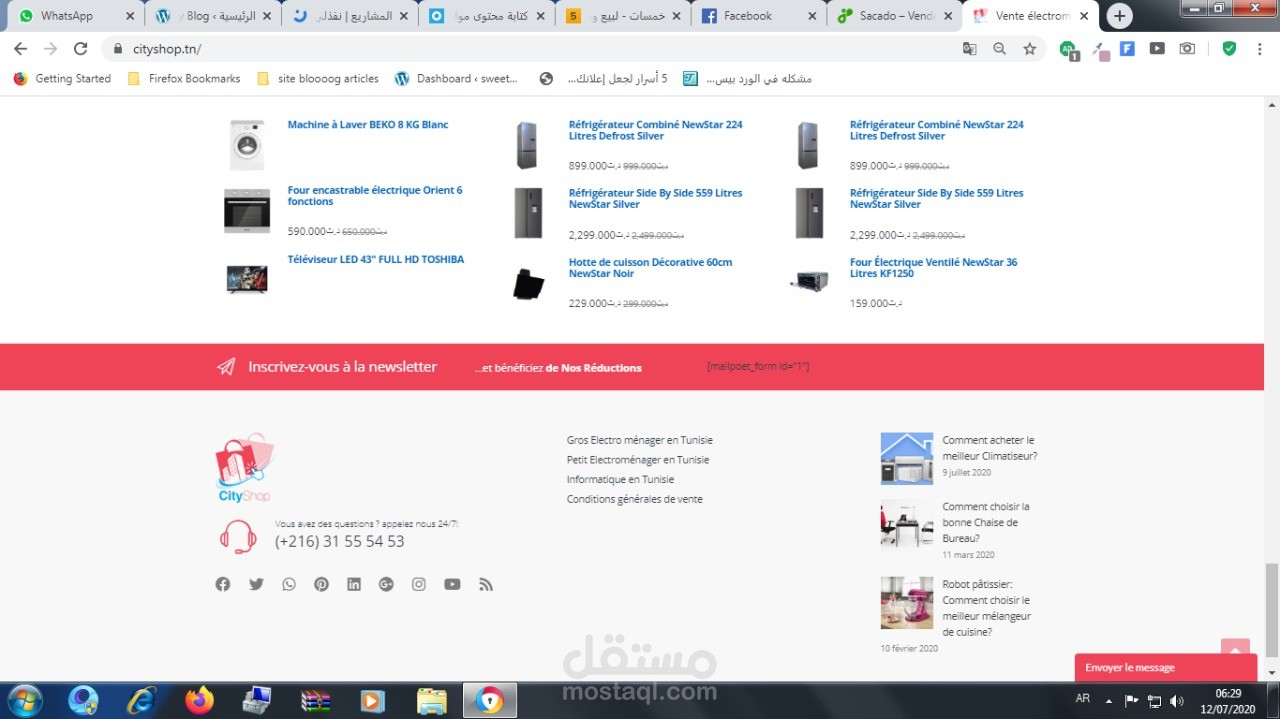The height and width of the screenshot is (719, 1280).
Task: Click the BEKO washing machine thumbnail
Action: 247,145
